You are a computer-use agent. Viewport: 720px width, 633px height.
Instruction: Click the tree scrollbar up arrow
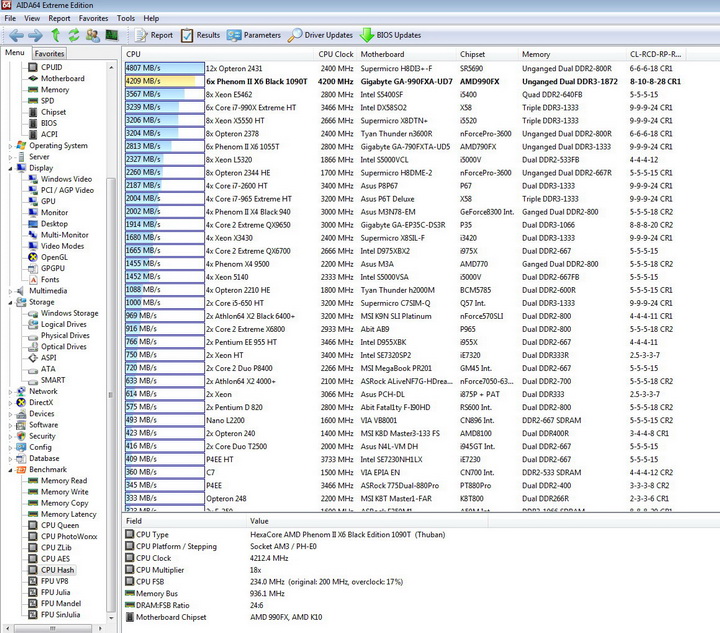[x=111, y=67]
